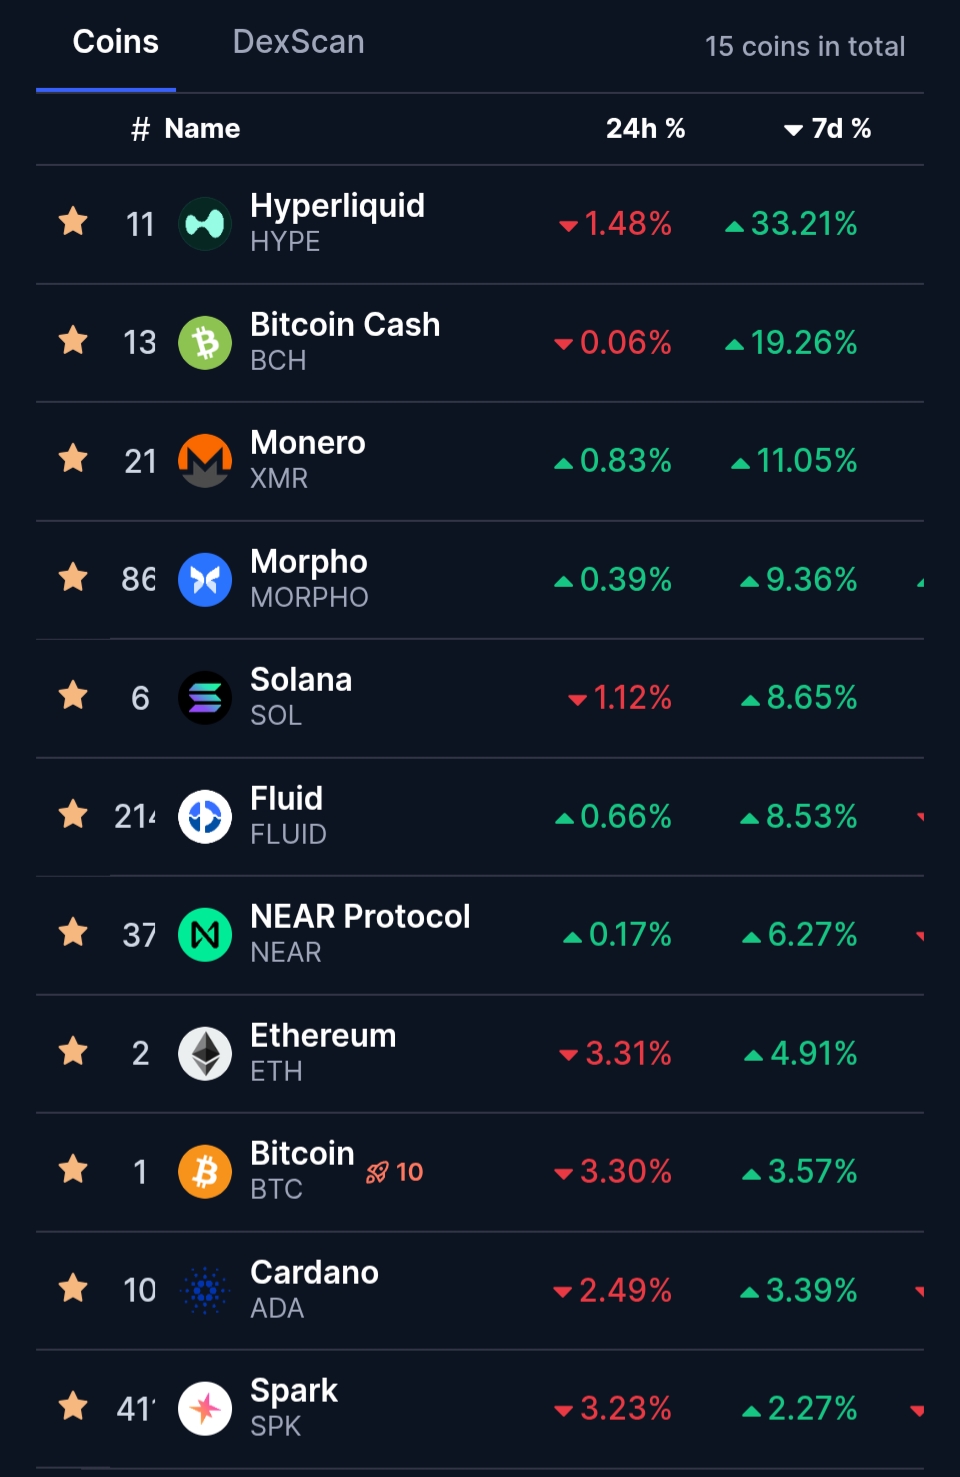Toggle the 7d % sort arrow
Image resolution: width=960 pixels, height=1477 pixels.
coord(793,130)
